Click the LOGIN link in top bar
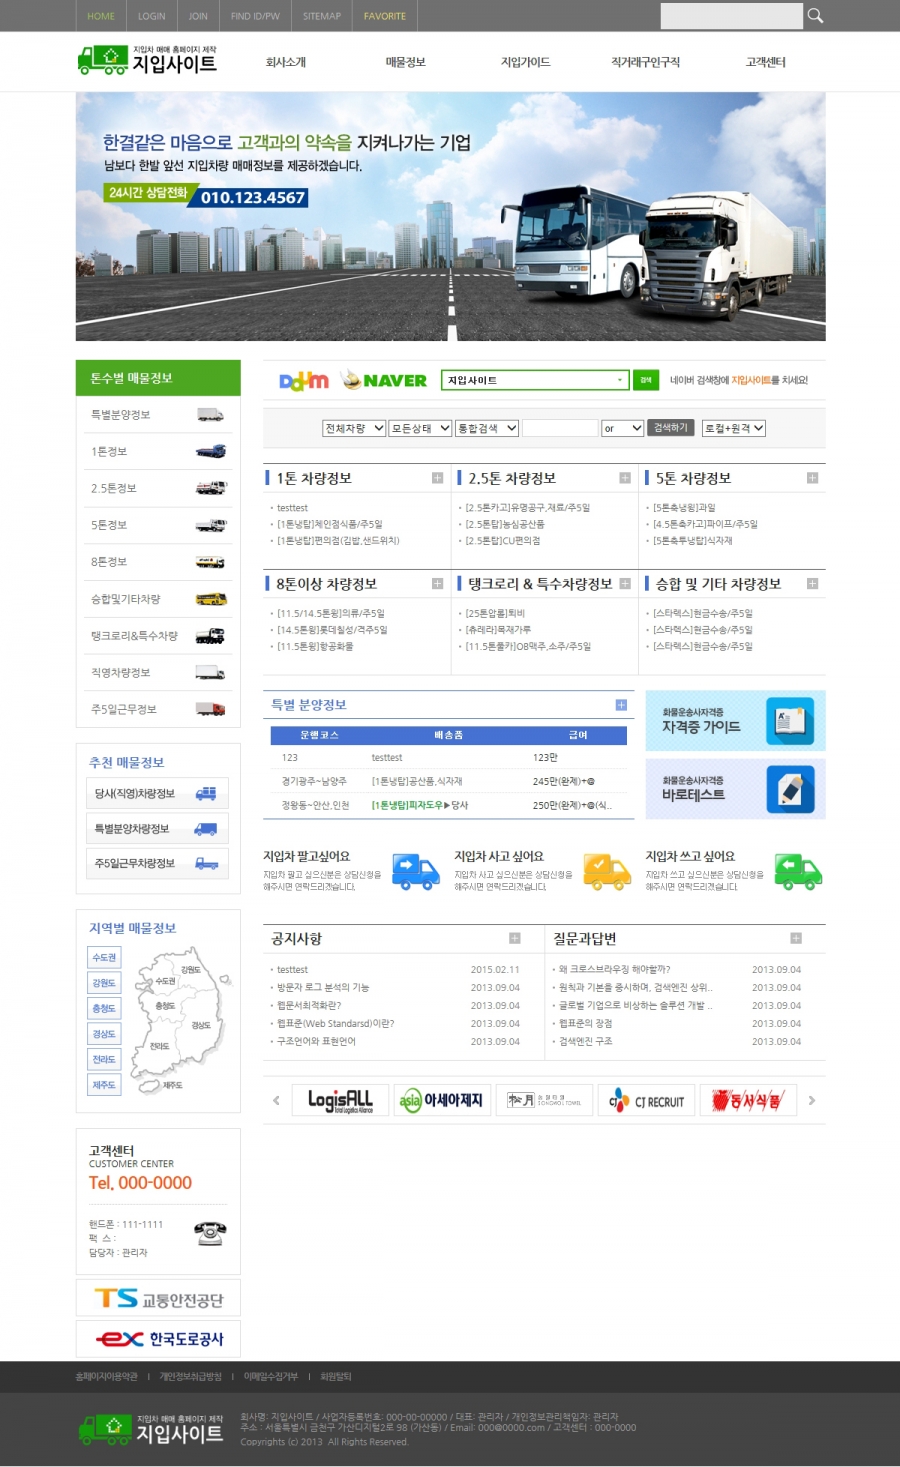Screen dimensions: 900x1467 click(x=152, y=16)
